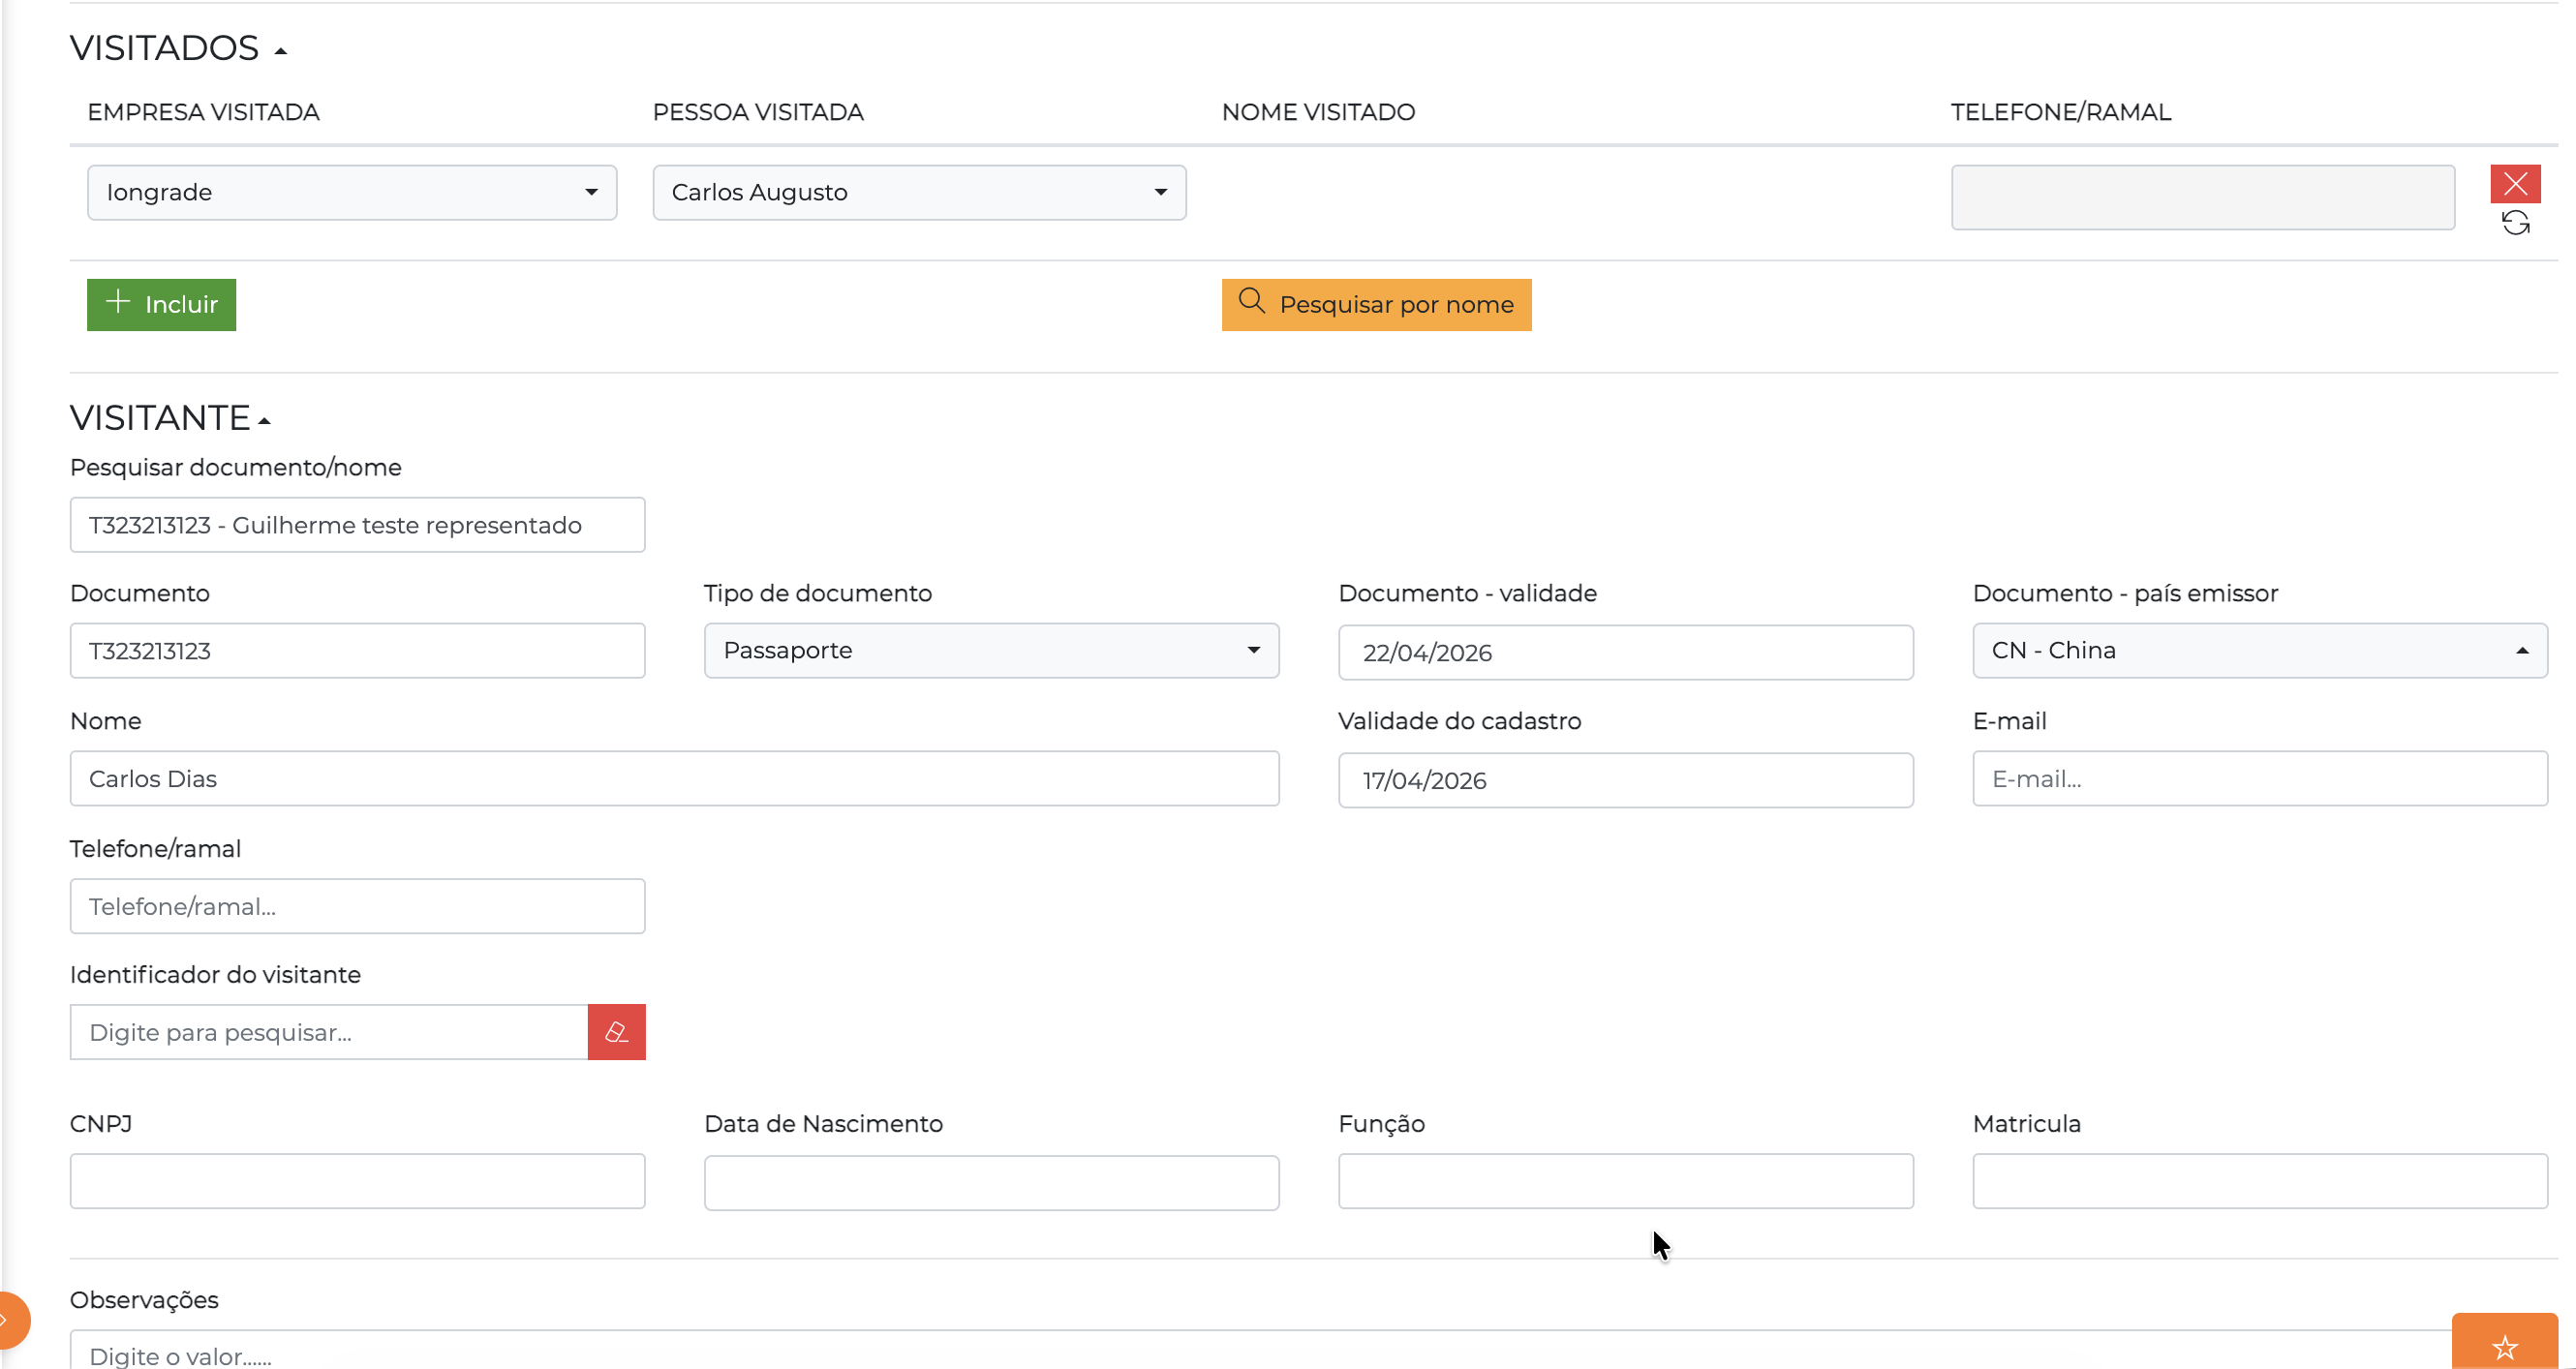Open the país emissor dropdown showing CN - China
2576x1369 pixels.
(x=2259, y=650)
